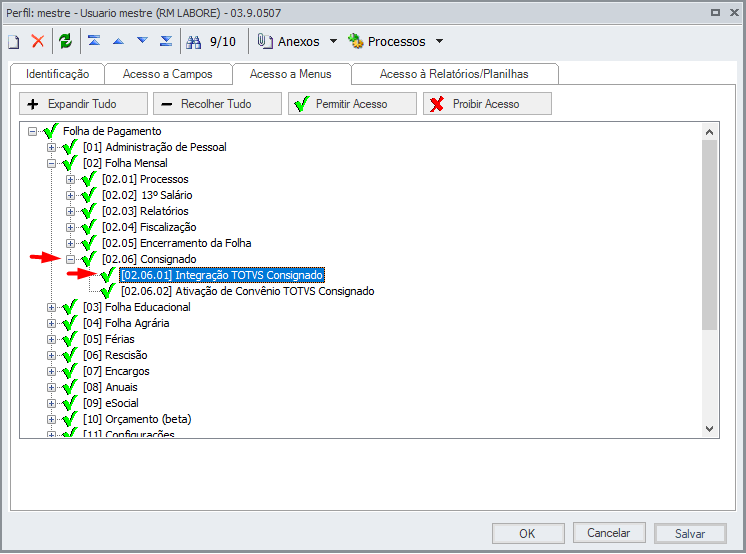Select the [03] Folha Educacional tree item
This screenshot has width=746, height=554.
pyautogui.click(x=137, y=307)
